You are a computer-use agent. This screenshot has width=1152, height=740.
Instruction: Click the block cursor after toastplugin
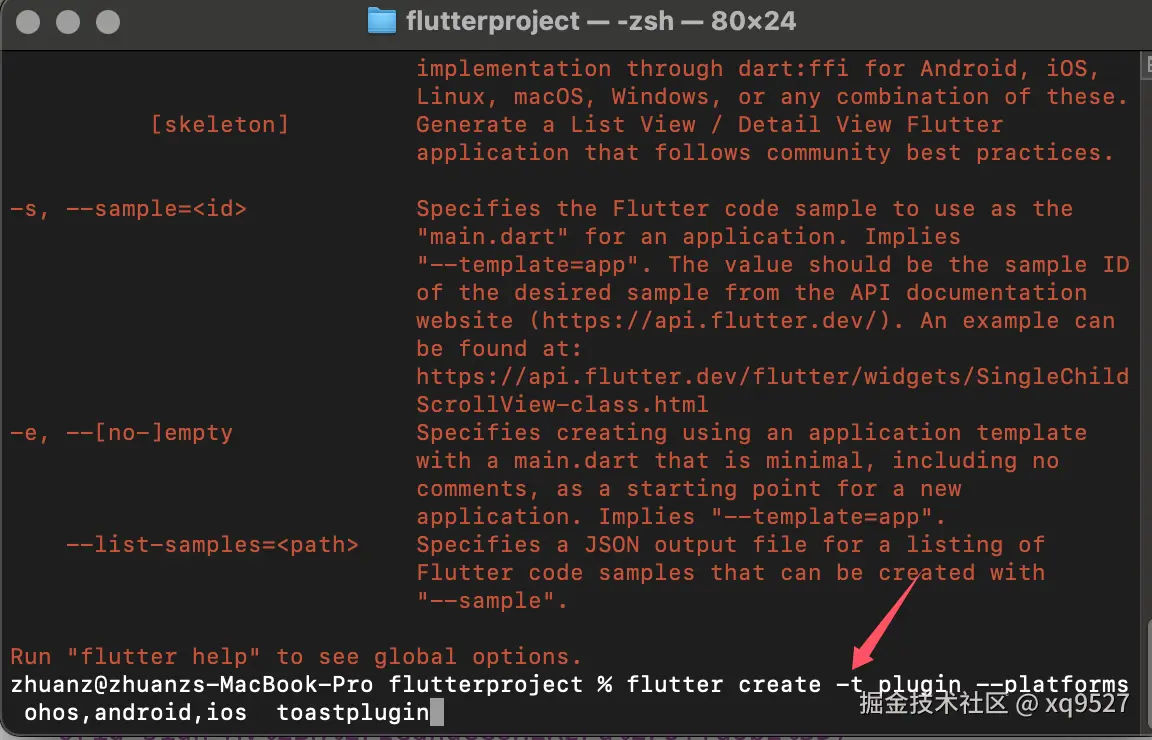[x=436, y=713]
